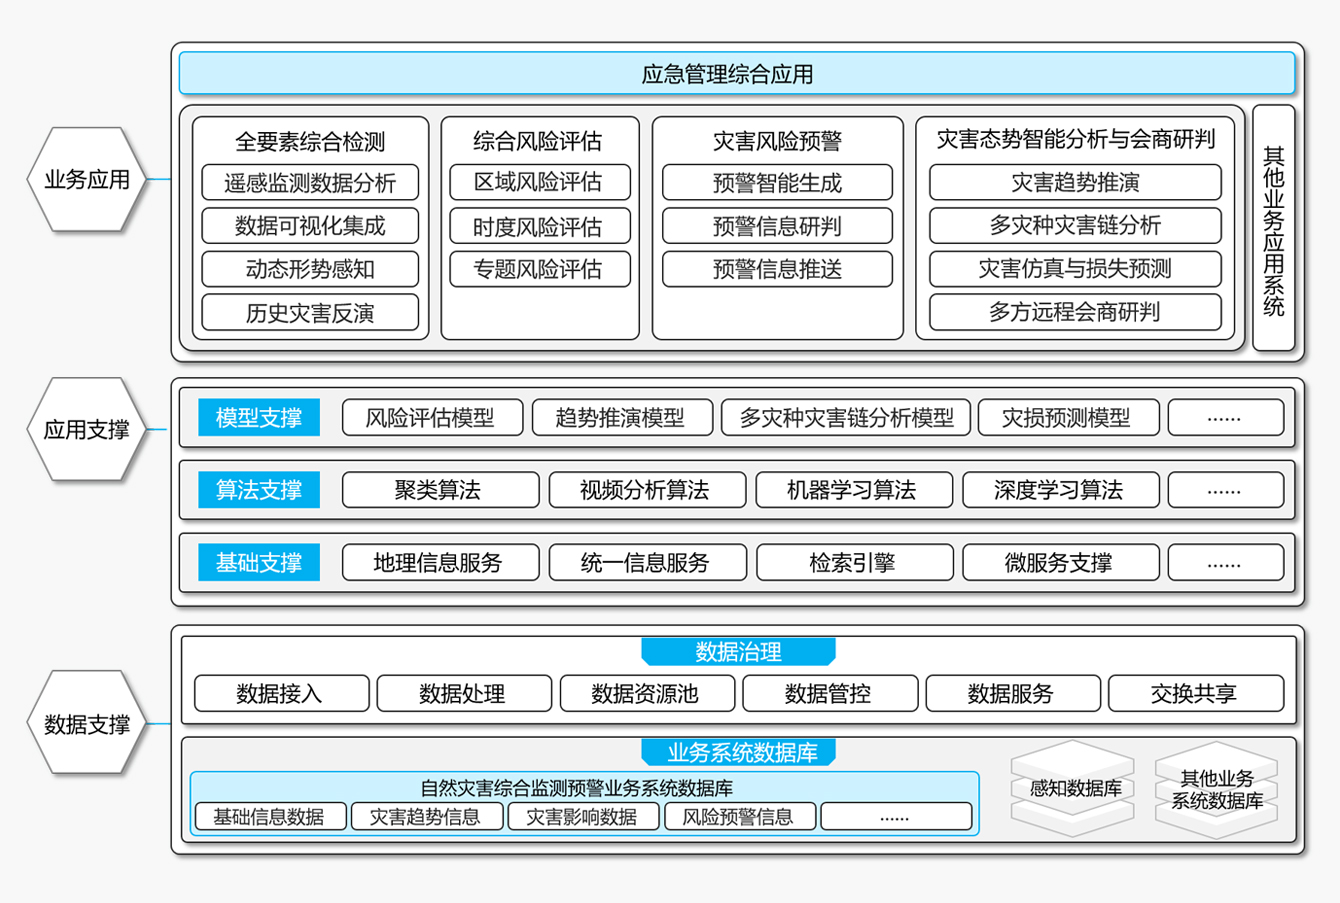Click the 其他业务系统数据库 stacked icon
The height and width of the screenshot is (903, 1340).
[1217, 789]
